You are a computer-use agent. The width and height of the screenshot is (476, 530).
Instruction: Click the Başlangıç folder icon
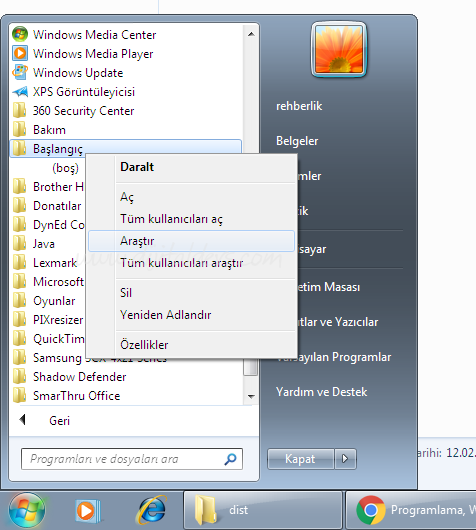click(19, 148)
